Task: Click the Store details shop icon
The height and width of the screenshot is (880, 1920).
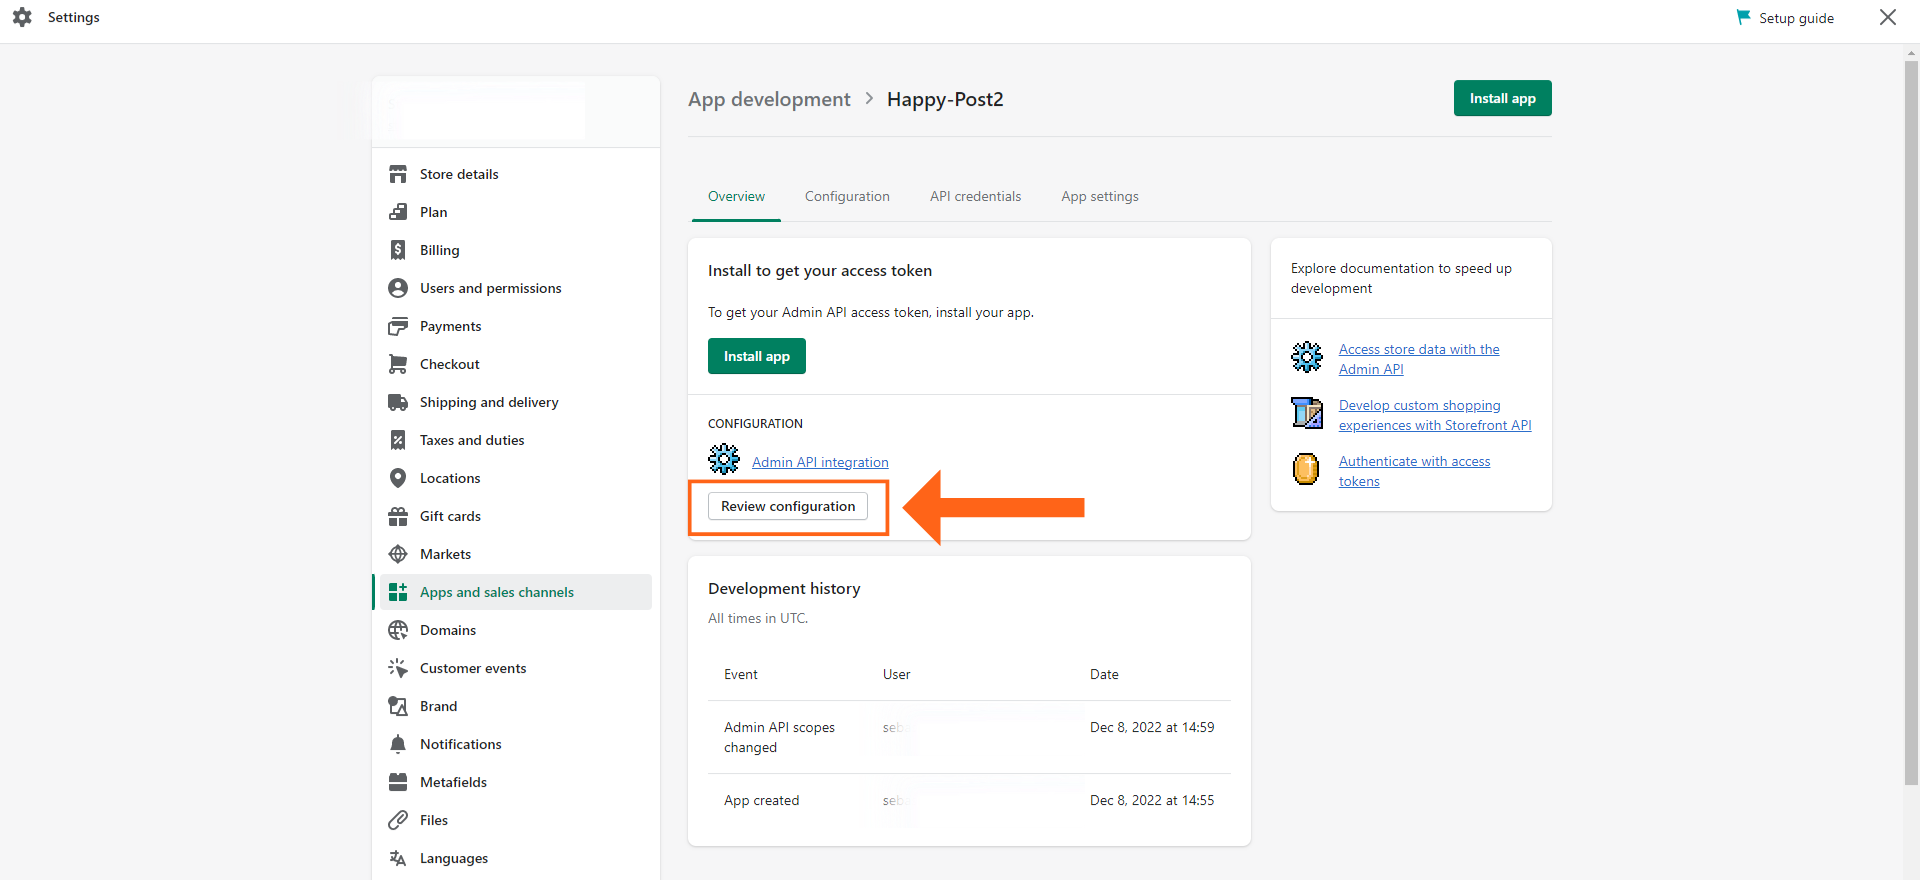Action: pyautogui.click(x=398, y=174)
